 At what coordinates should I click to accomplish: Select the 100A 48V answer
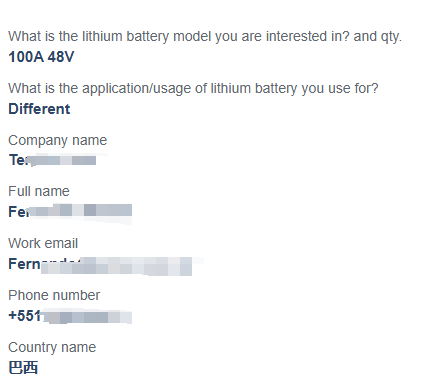pos(41,57)
